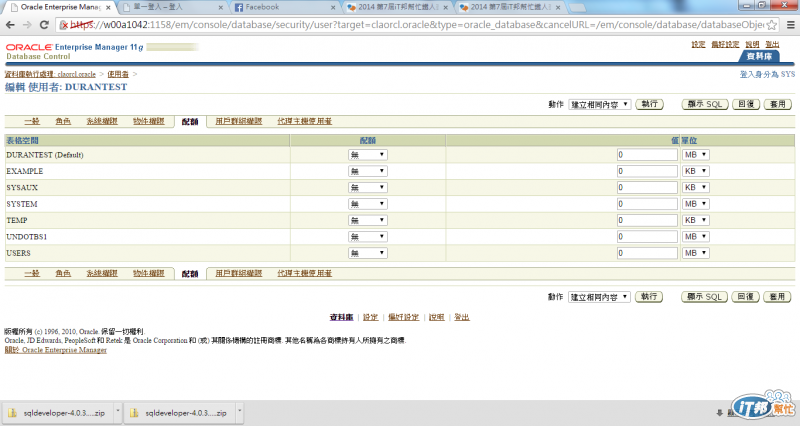
Task: Change the KB unit dropdown for EXAMPLE row
Action: (x=695, y=171)
